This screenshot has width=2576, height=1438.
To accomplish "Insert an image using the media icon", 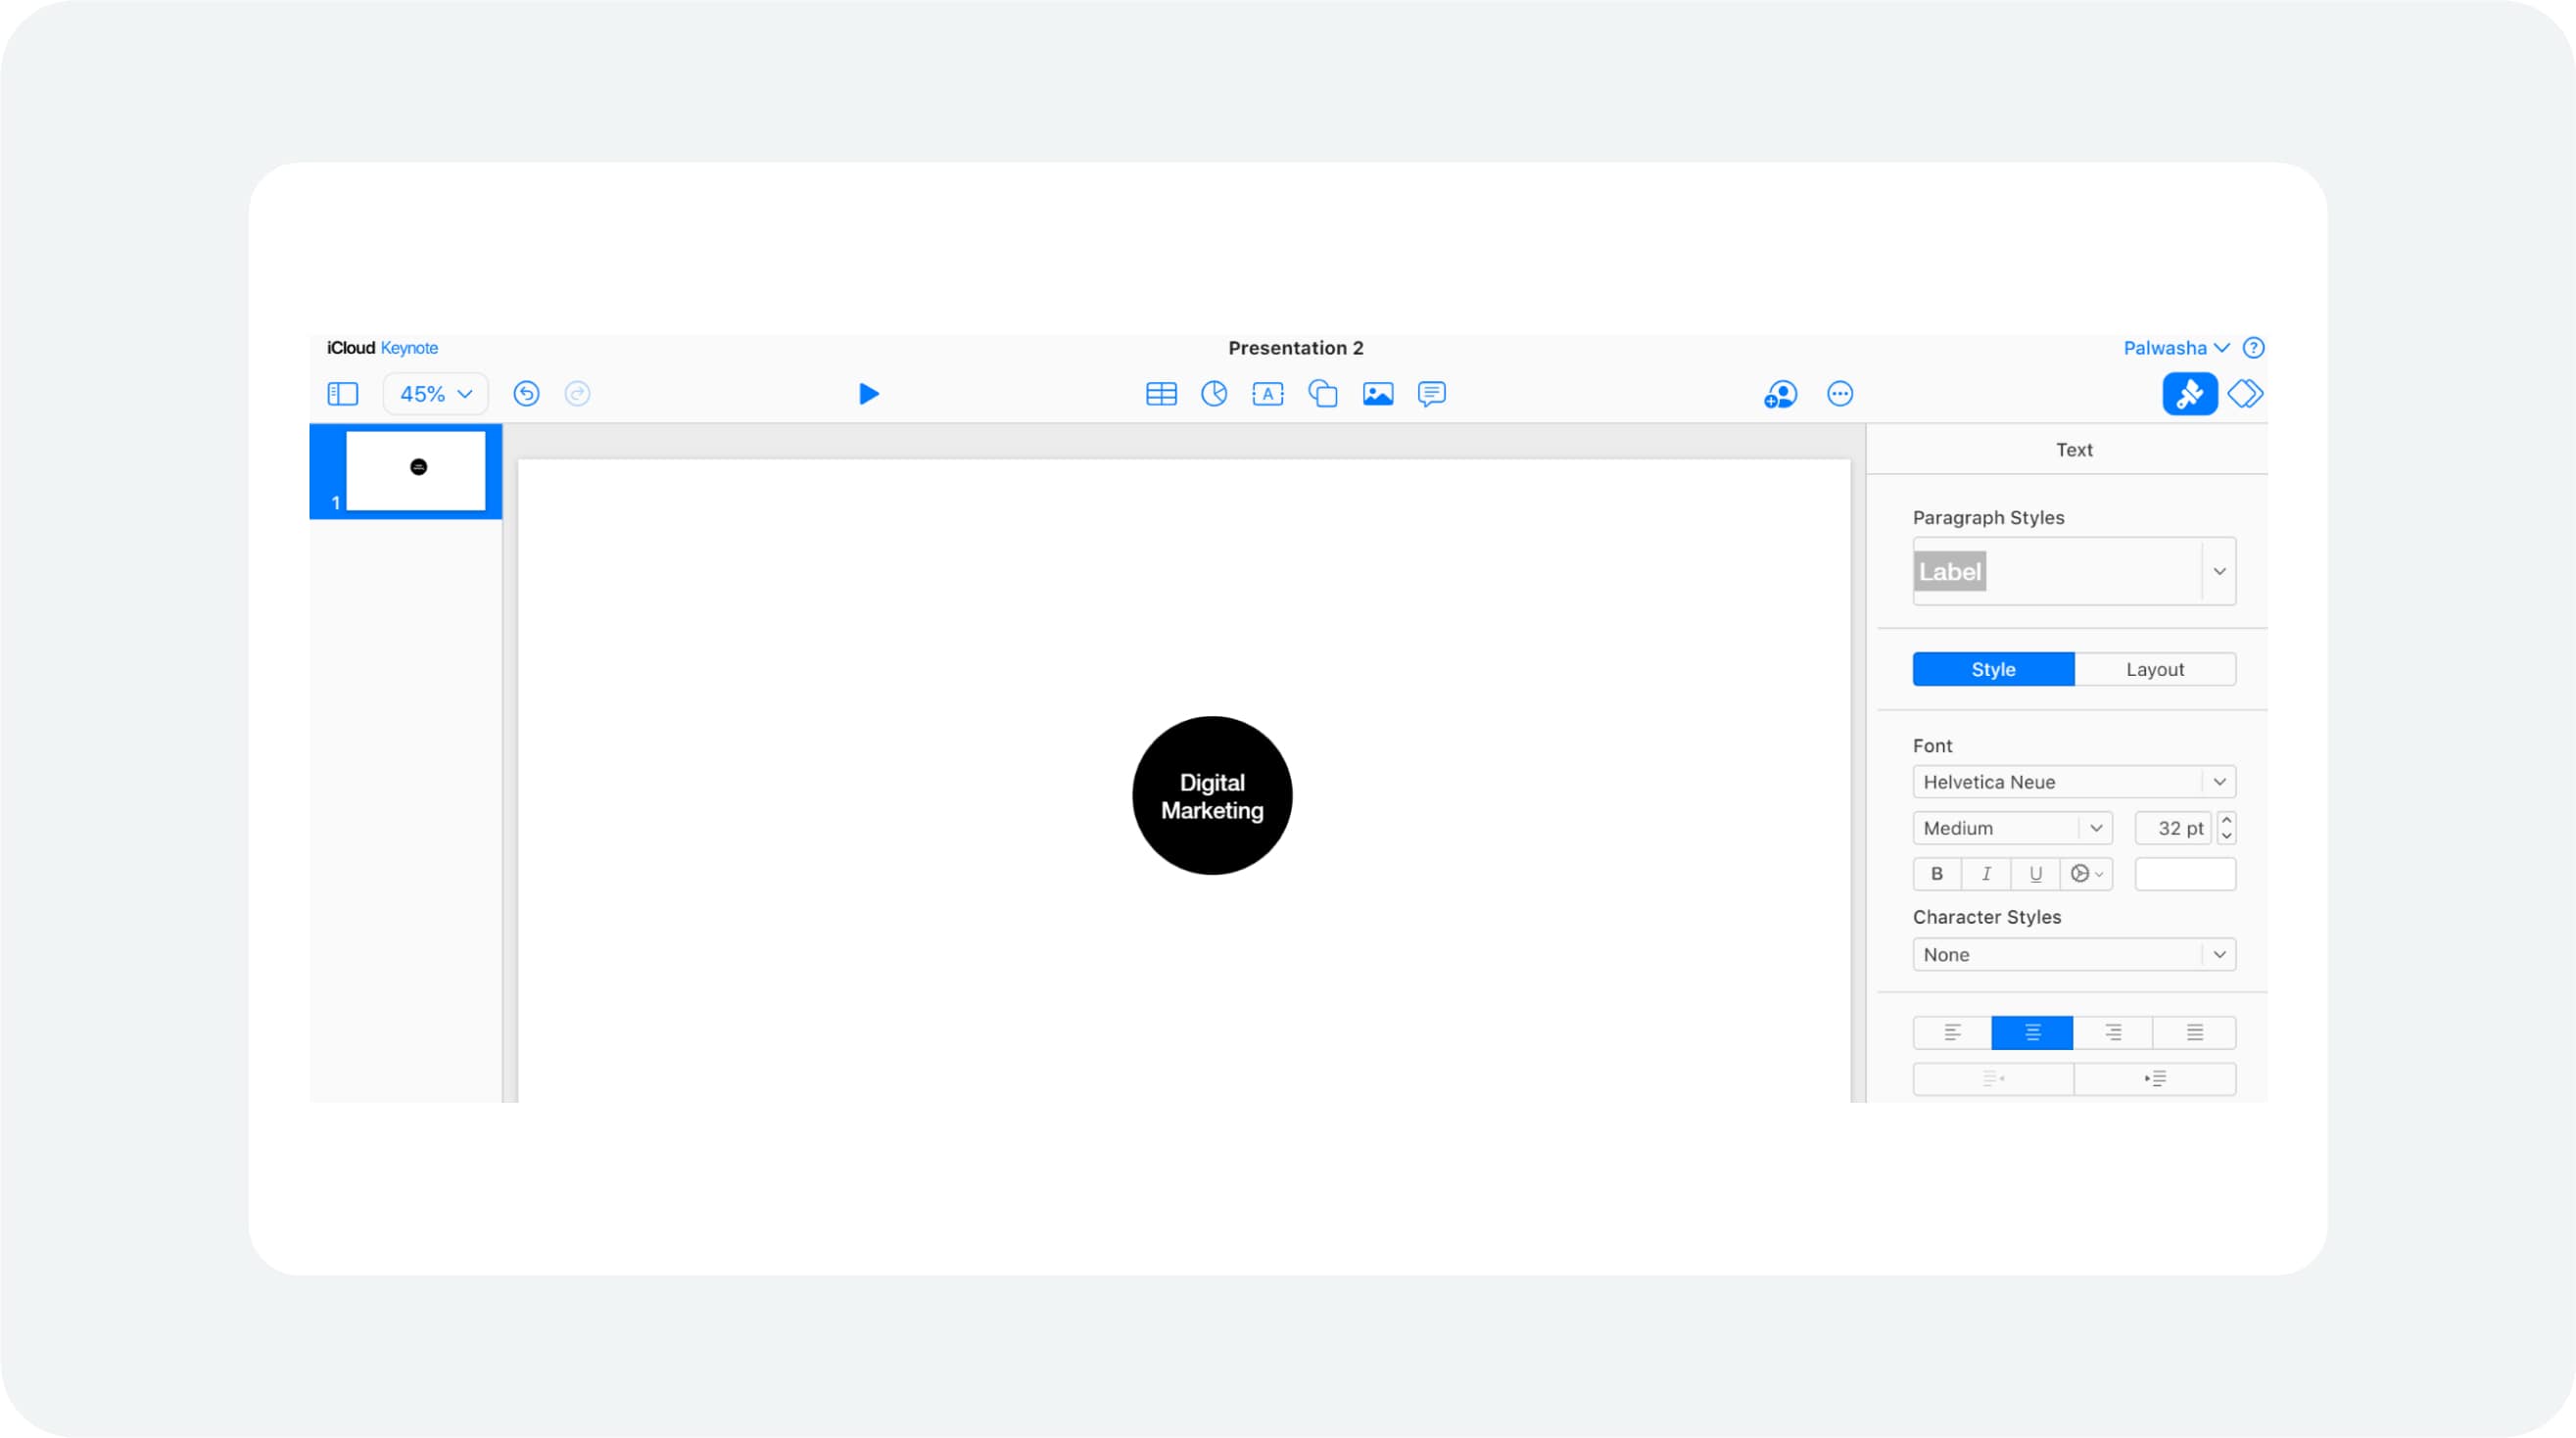I will coord(1377,394).
